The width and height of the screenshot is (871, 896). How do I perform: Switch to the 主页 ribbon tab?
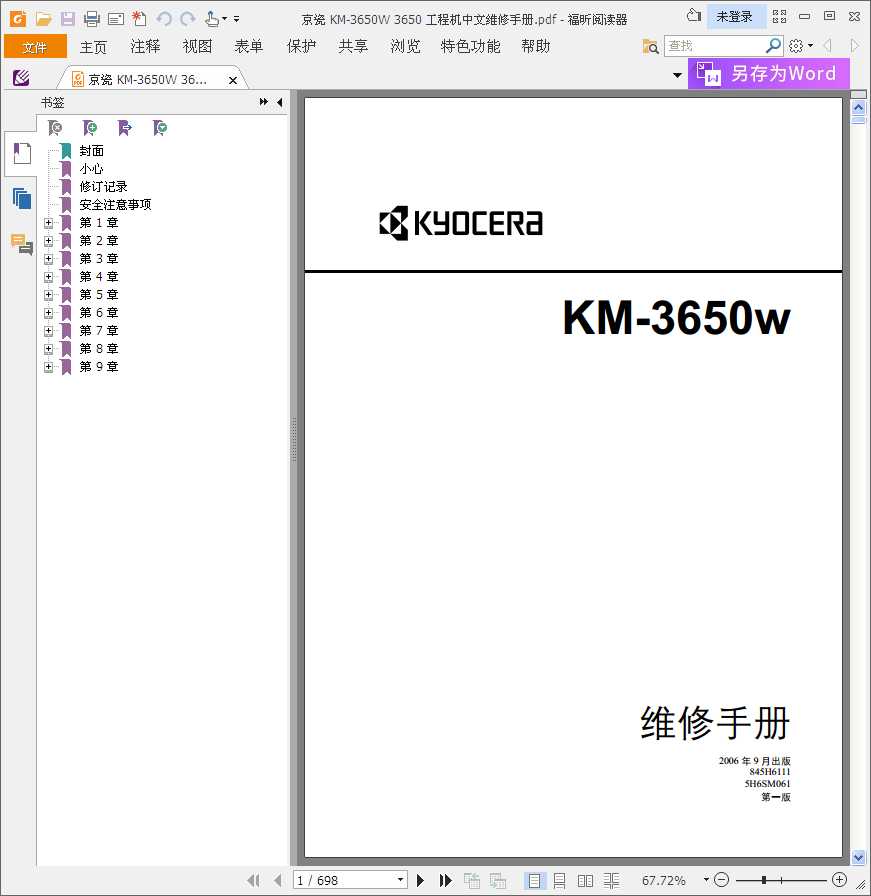pos(93,46)
